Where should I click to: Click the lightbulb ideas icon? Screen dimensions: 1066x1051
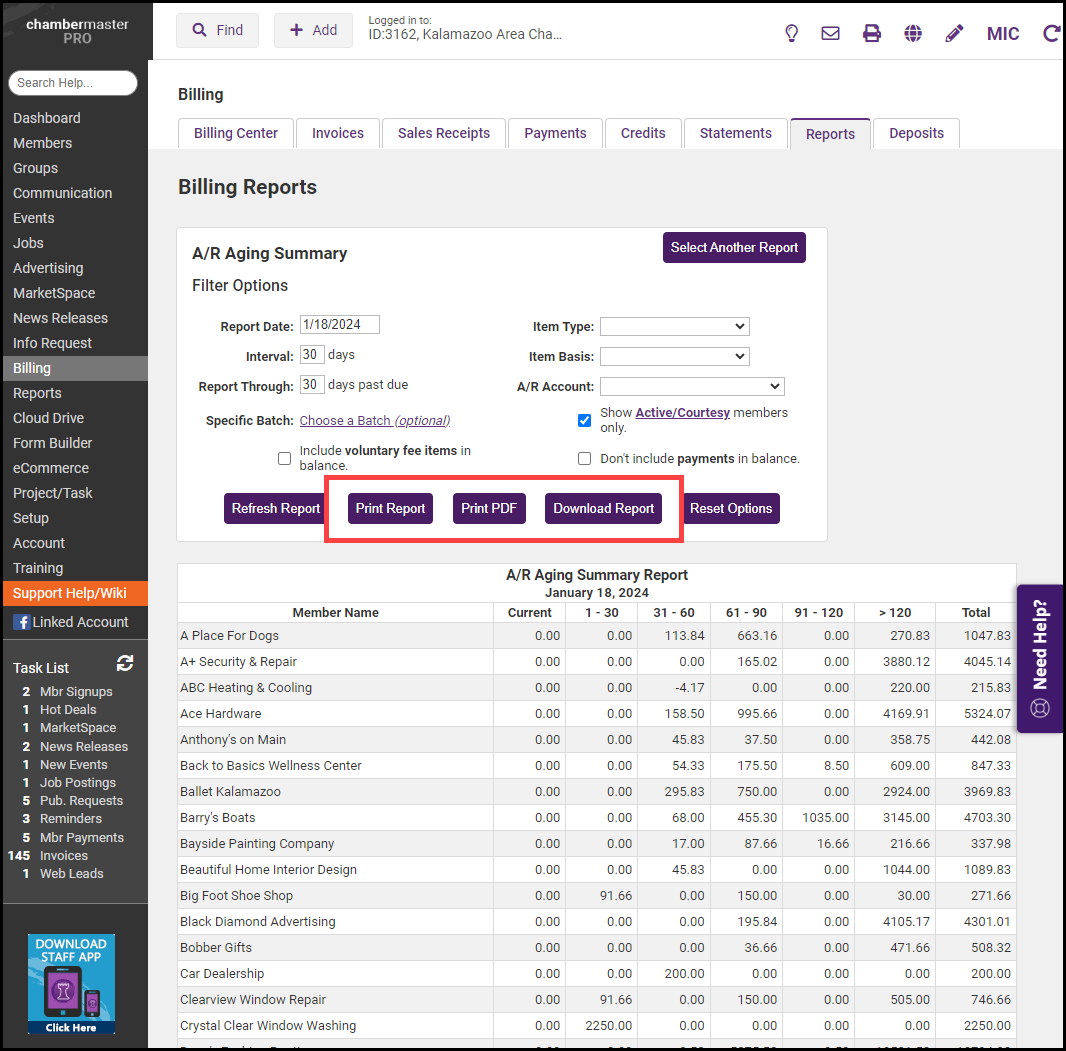coord(791,33)
